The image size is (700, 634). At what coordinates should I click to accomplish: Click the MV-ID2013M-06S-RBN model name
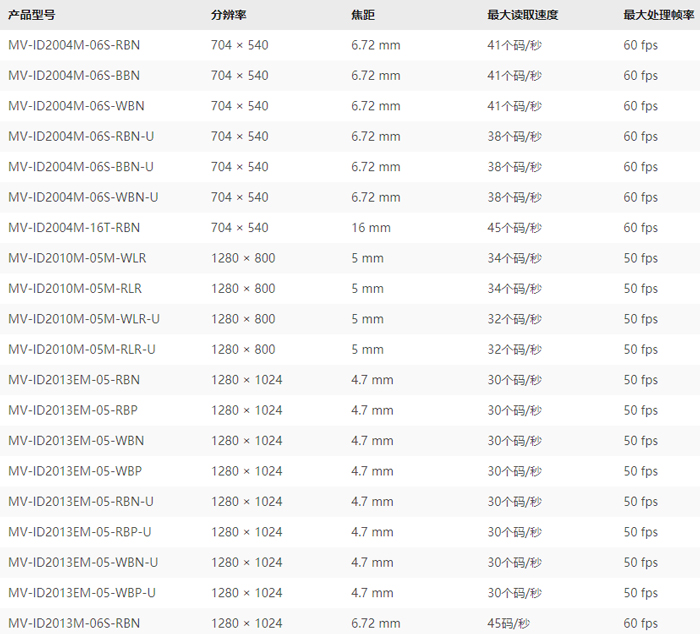click(x=74, y=624)
